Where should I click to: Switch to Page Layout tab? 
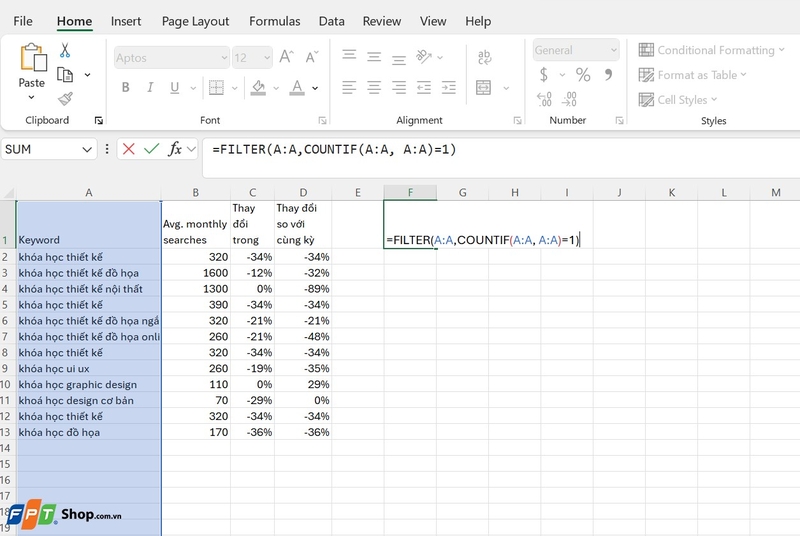click(x=195, y=21)
